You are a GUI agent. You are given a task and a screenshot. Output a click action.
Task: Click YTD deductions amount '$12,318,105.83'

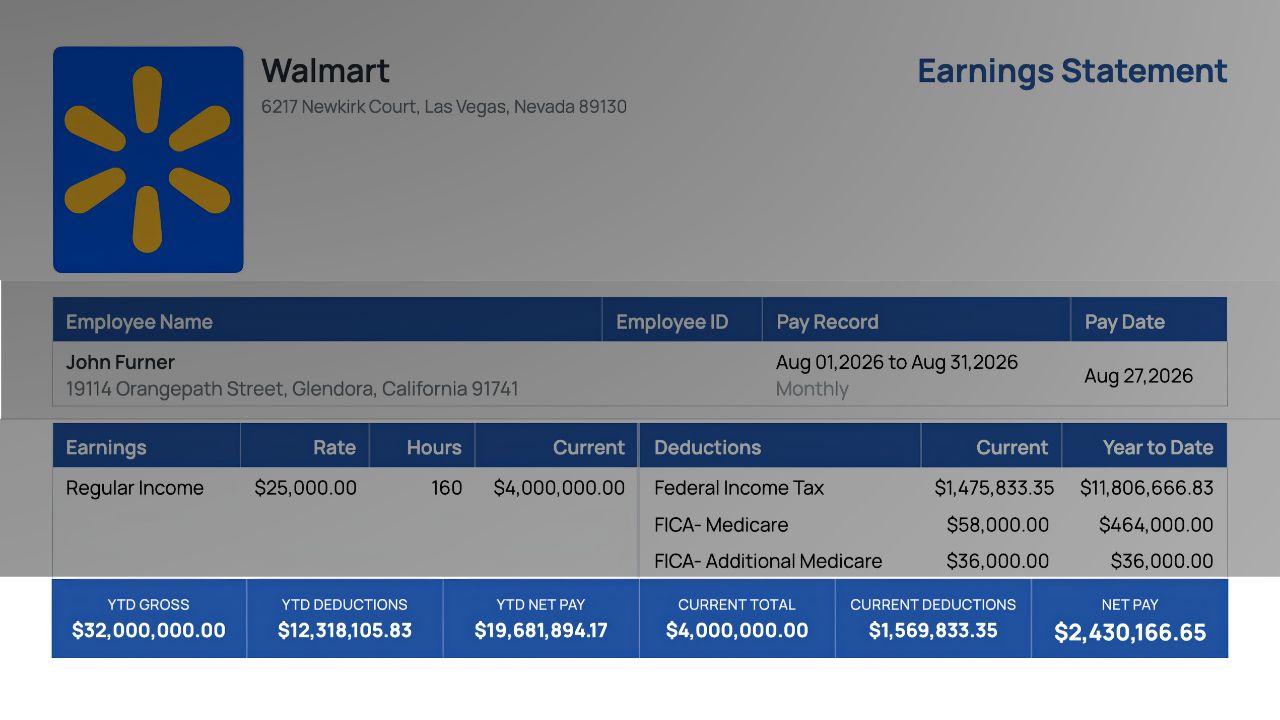[345, 631]
